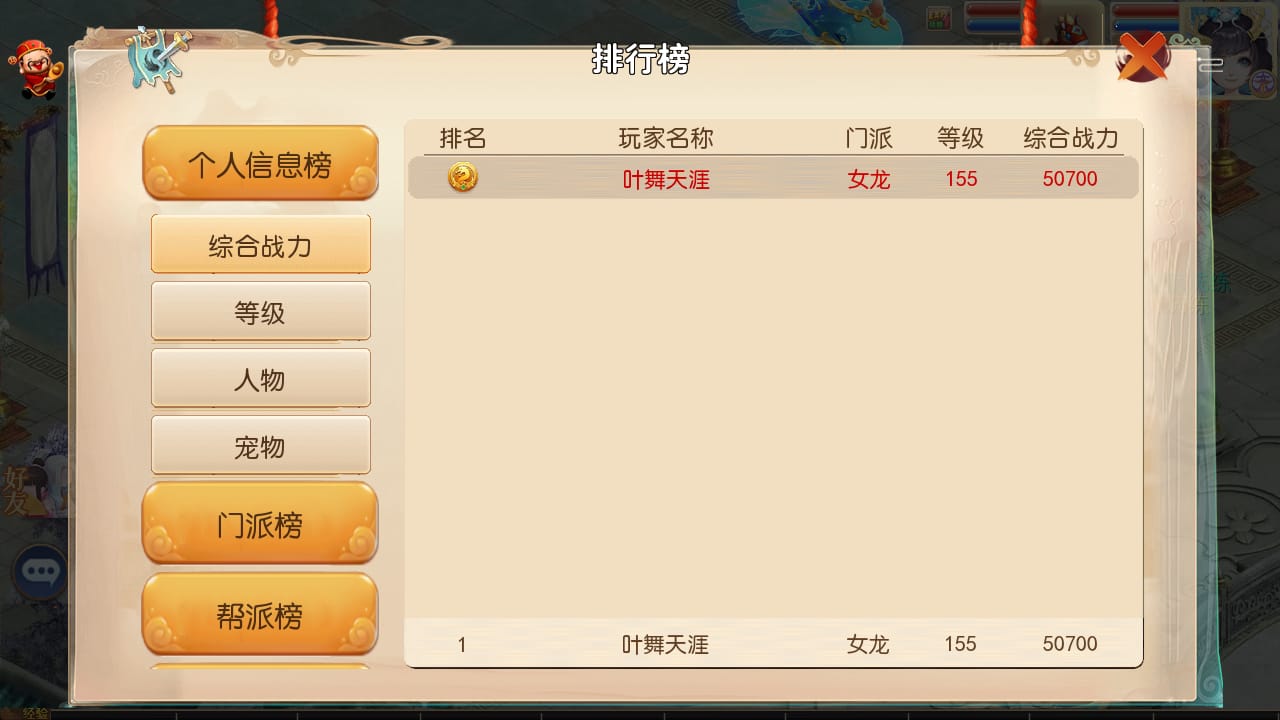Screen dimensions: 1280x720
Task: Switch to the 等级 ranking tab
Action: pyautogui.click(x=261, y=312)
